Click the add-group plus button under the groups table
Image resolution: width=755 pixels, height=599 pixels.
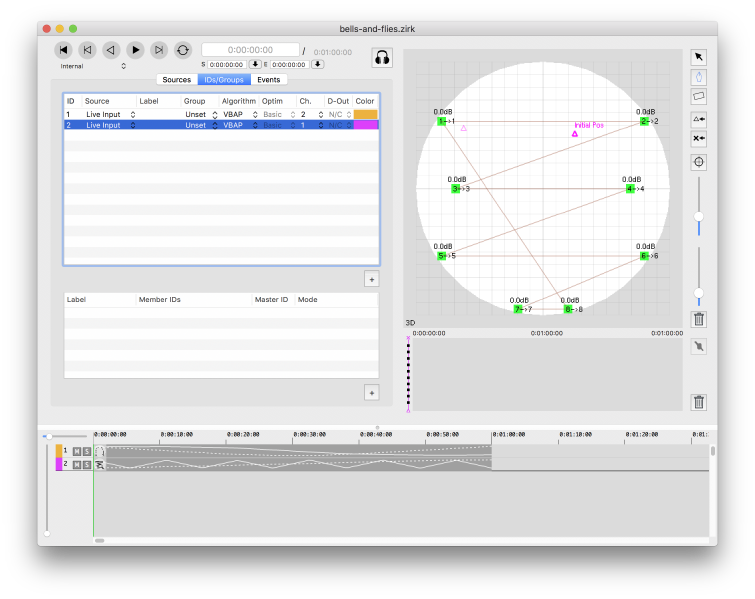[x=371, y=393]
